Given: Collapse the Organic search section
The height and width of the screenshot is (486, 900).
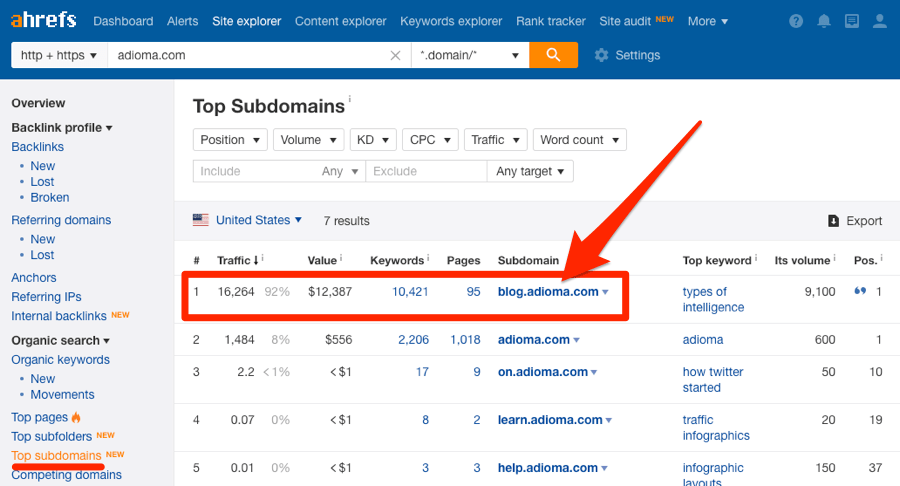Looking at the screenshot, I should click(x=60, y=340).
